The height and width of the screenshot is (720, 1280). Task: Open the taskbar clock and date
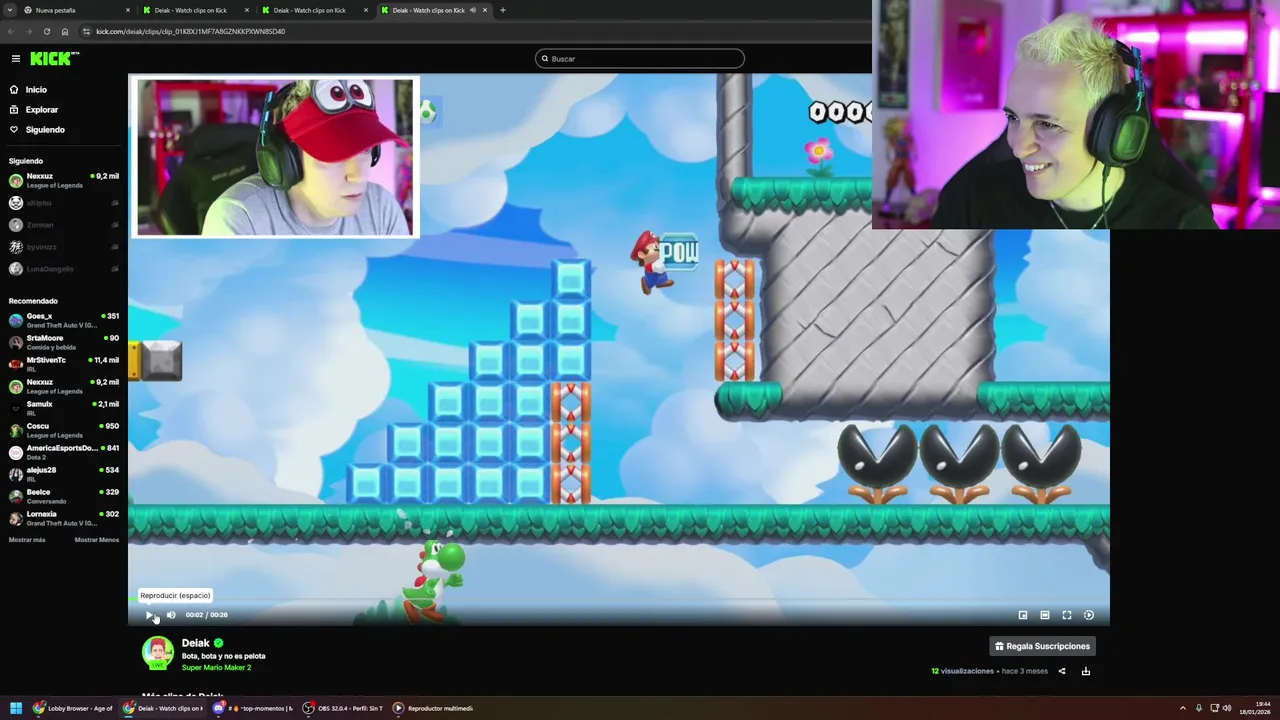[1255, 708]
